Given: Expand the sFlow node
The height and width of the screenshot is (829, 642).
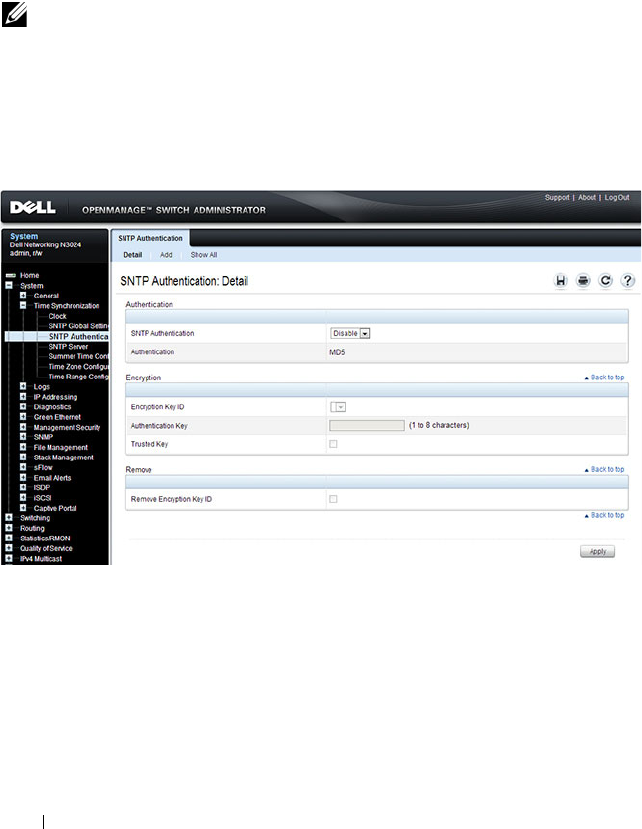Looking at the screenshot, I should [23, 467].
